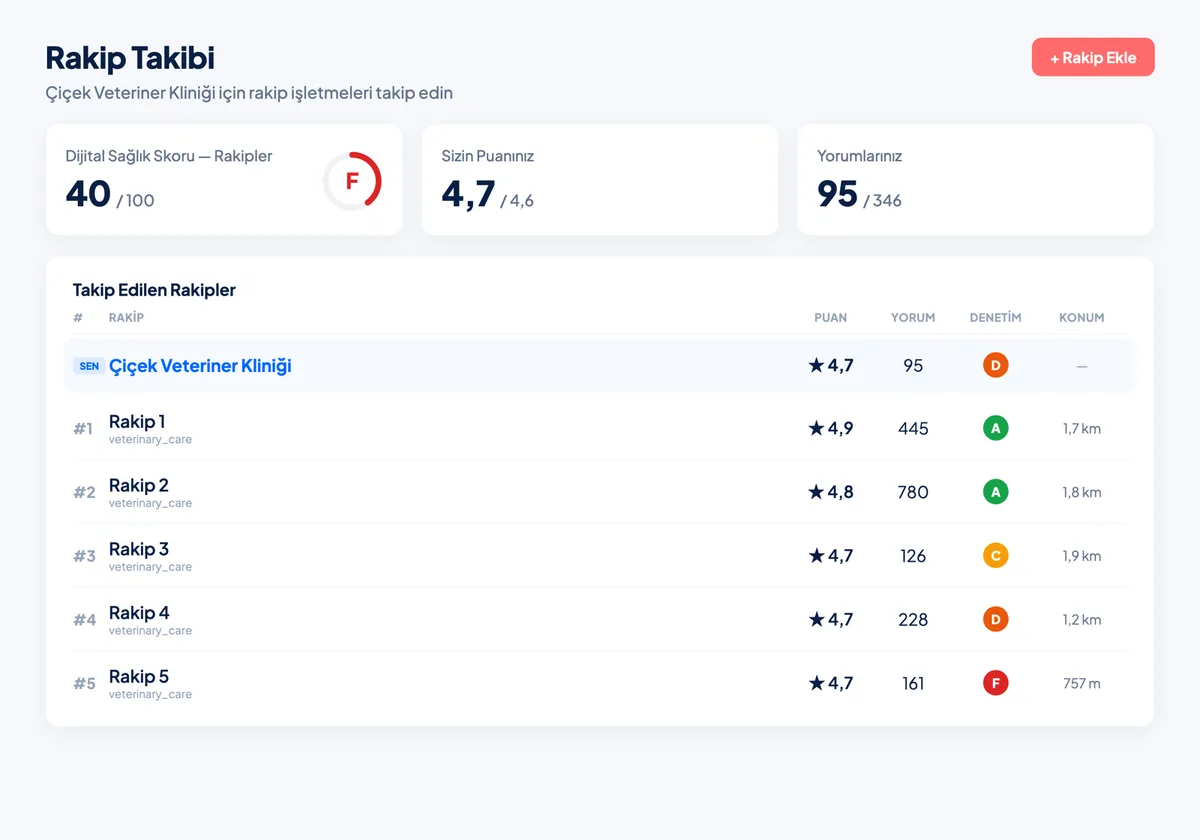The width and height of the screenshot is (1200, 840).
Task: Open the Rakip 1 competitor name
Action: [x=137, y=422]
